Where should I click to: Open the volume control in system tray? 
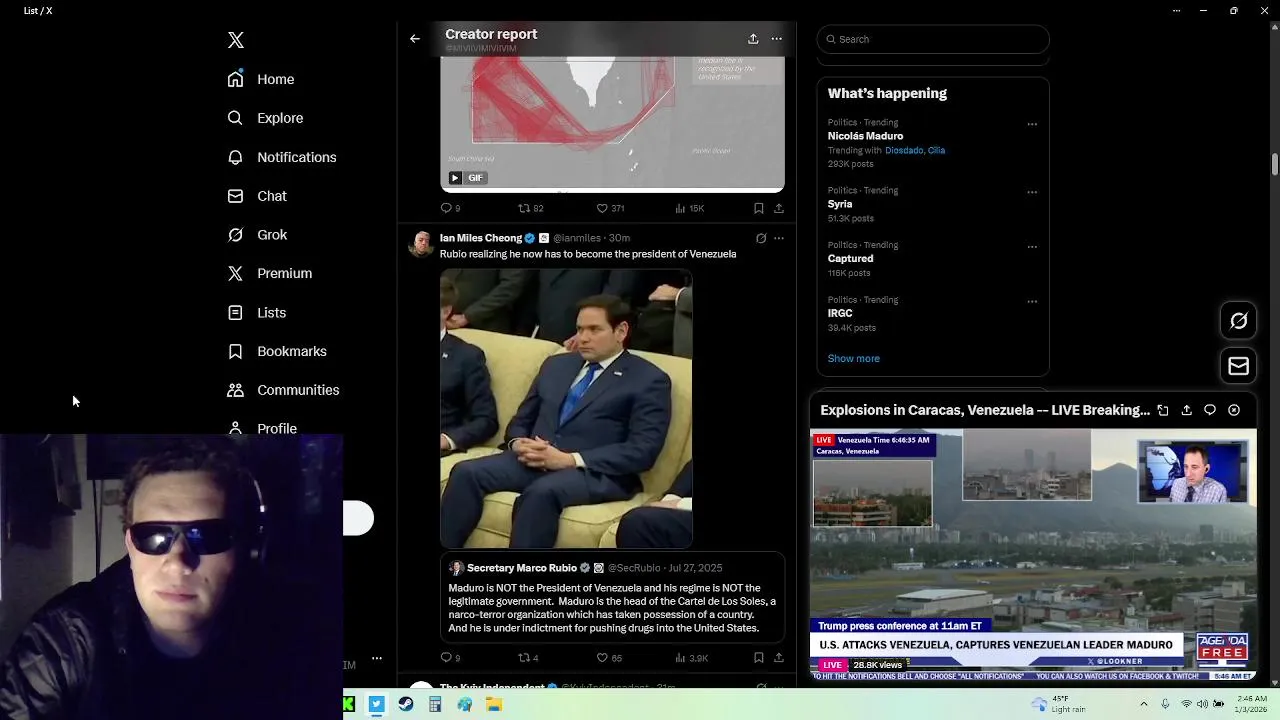1202,705
